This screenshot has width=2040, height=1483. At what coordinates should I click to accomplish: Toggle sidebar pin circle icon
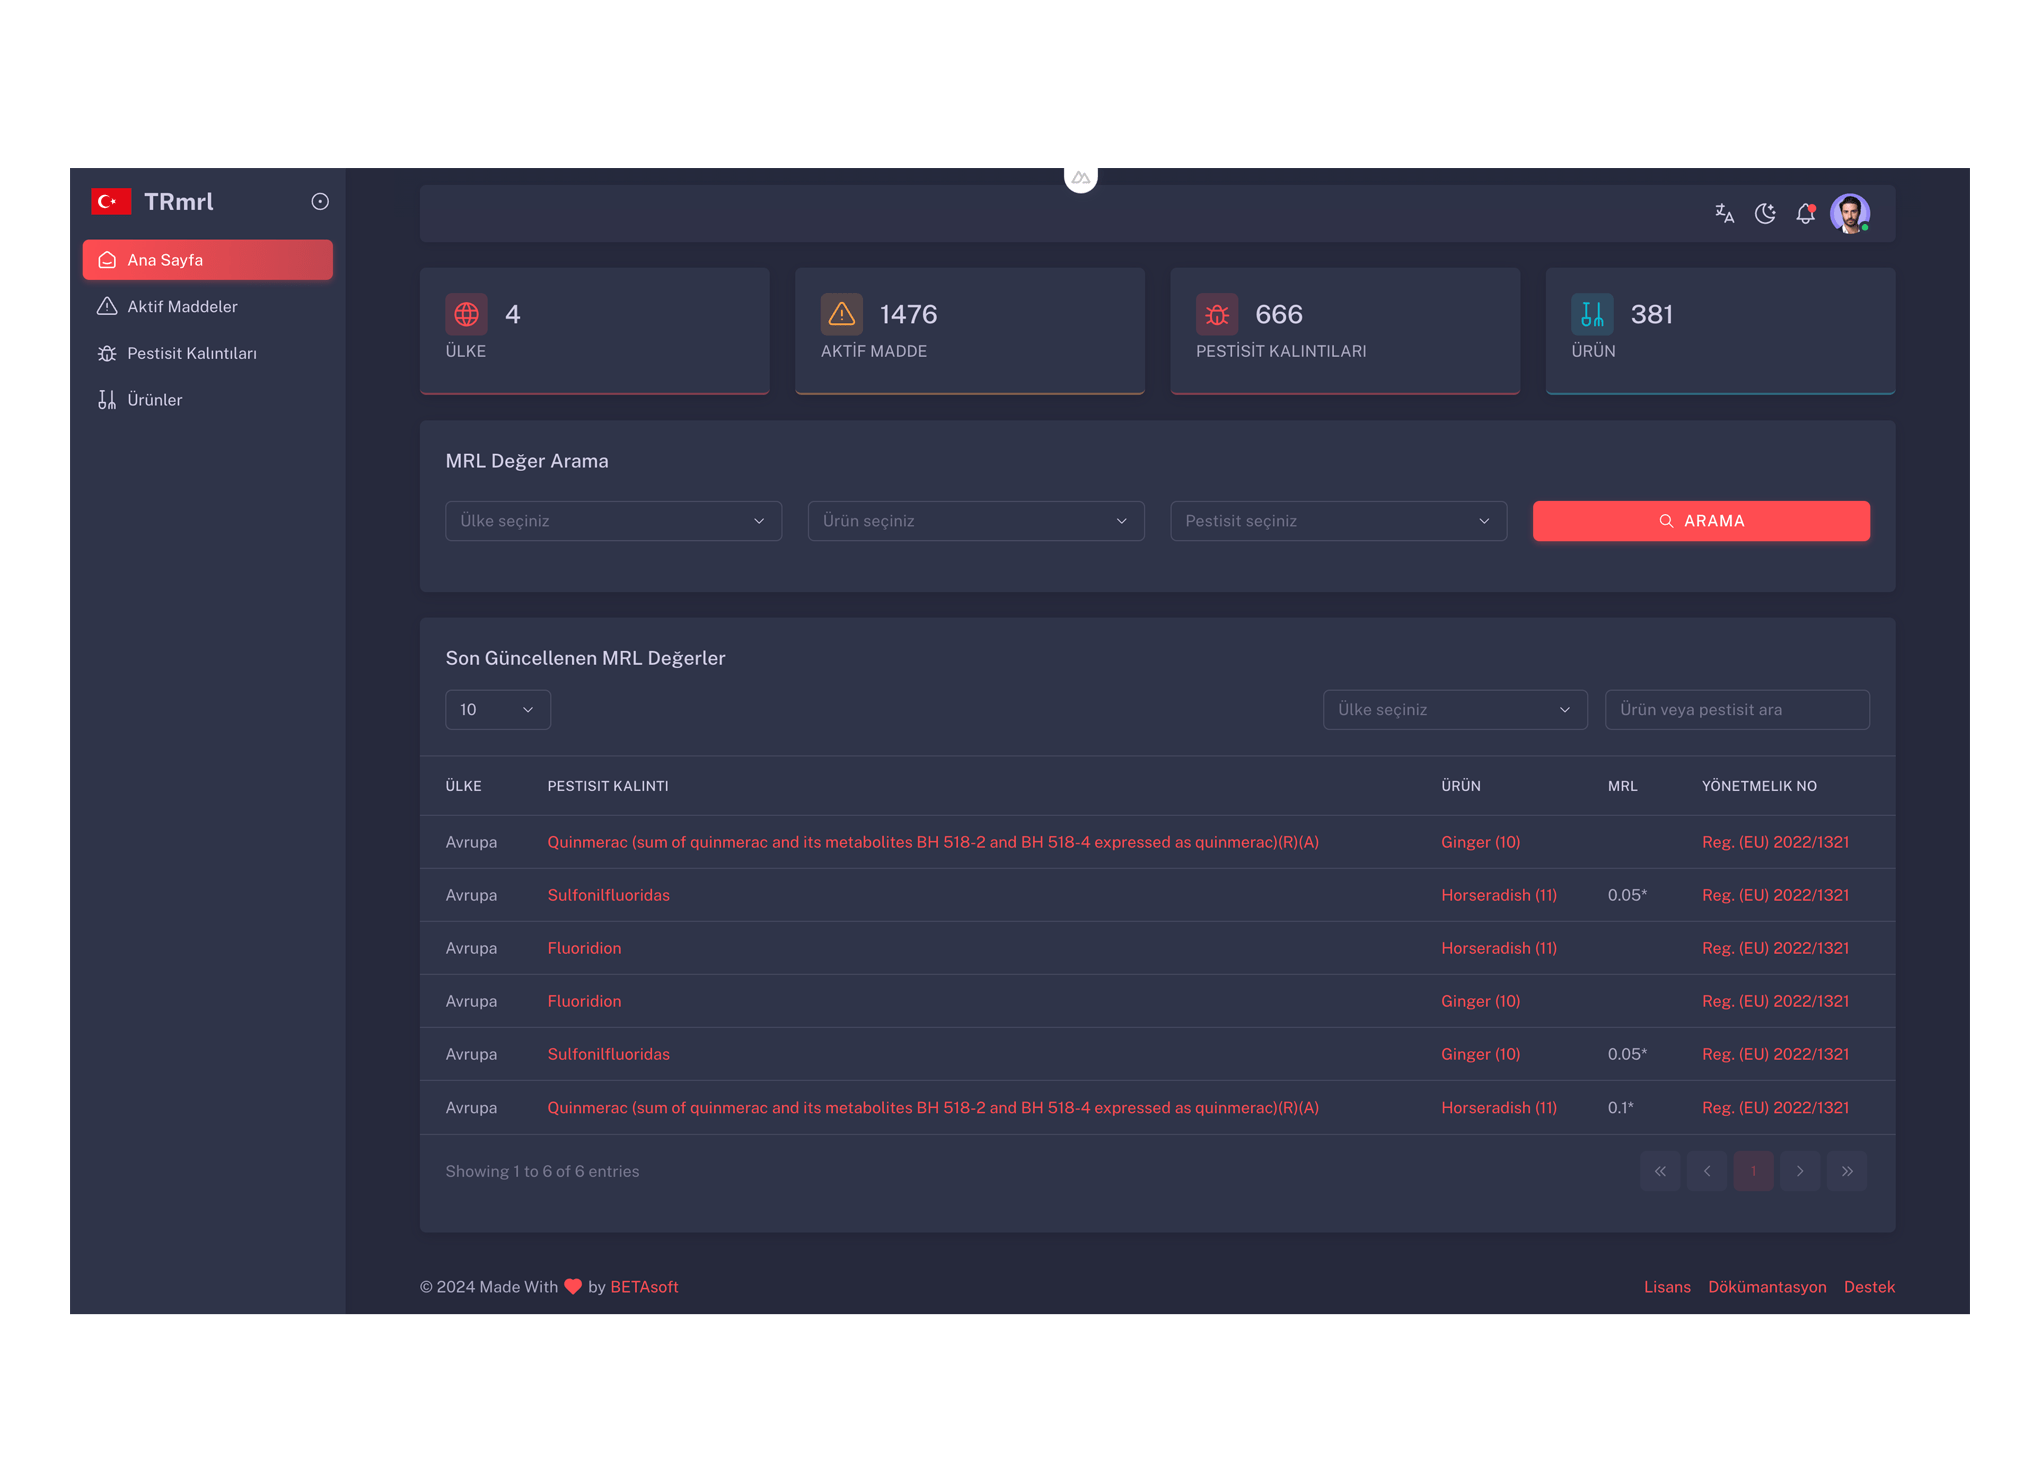click(320, 202)
